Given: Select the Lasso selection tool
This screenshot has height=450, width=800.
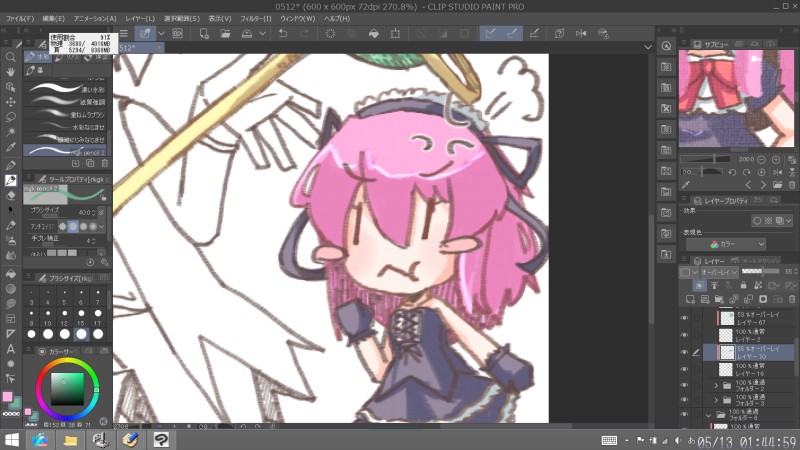Looking at the screenshot, I should [10, 117].
